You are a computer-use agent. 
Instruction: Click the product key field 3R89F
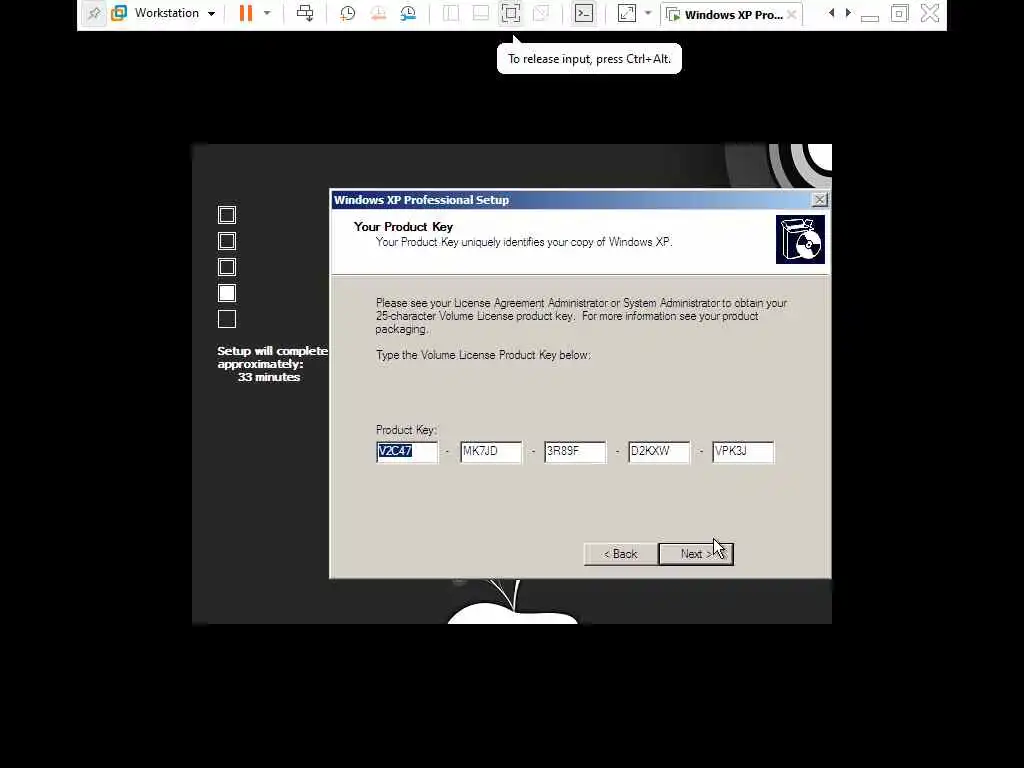coord(575,452)
